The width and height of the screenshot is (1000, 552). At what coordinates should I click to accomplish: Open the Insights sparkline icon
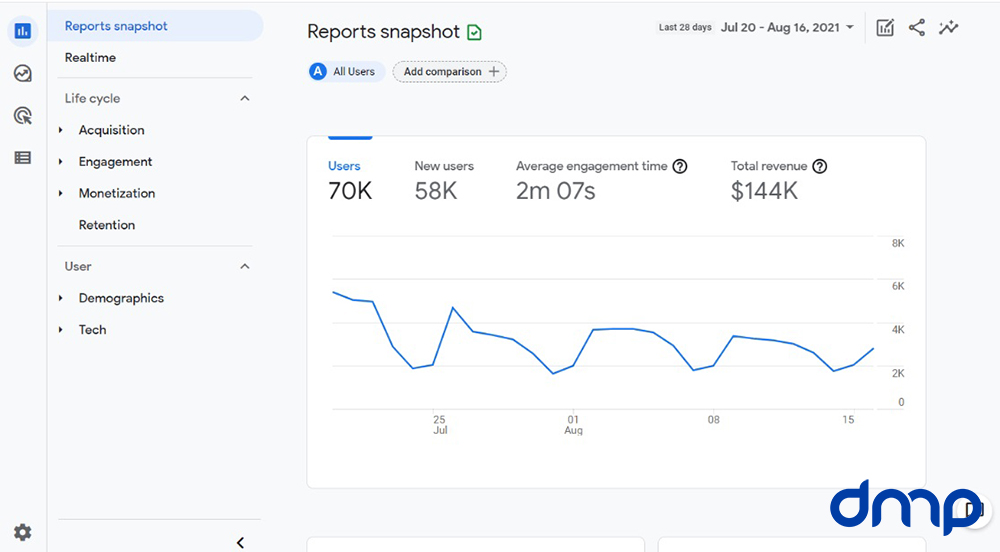949,28
